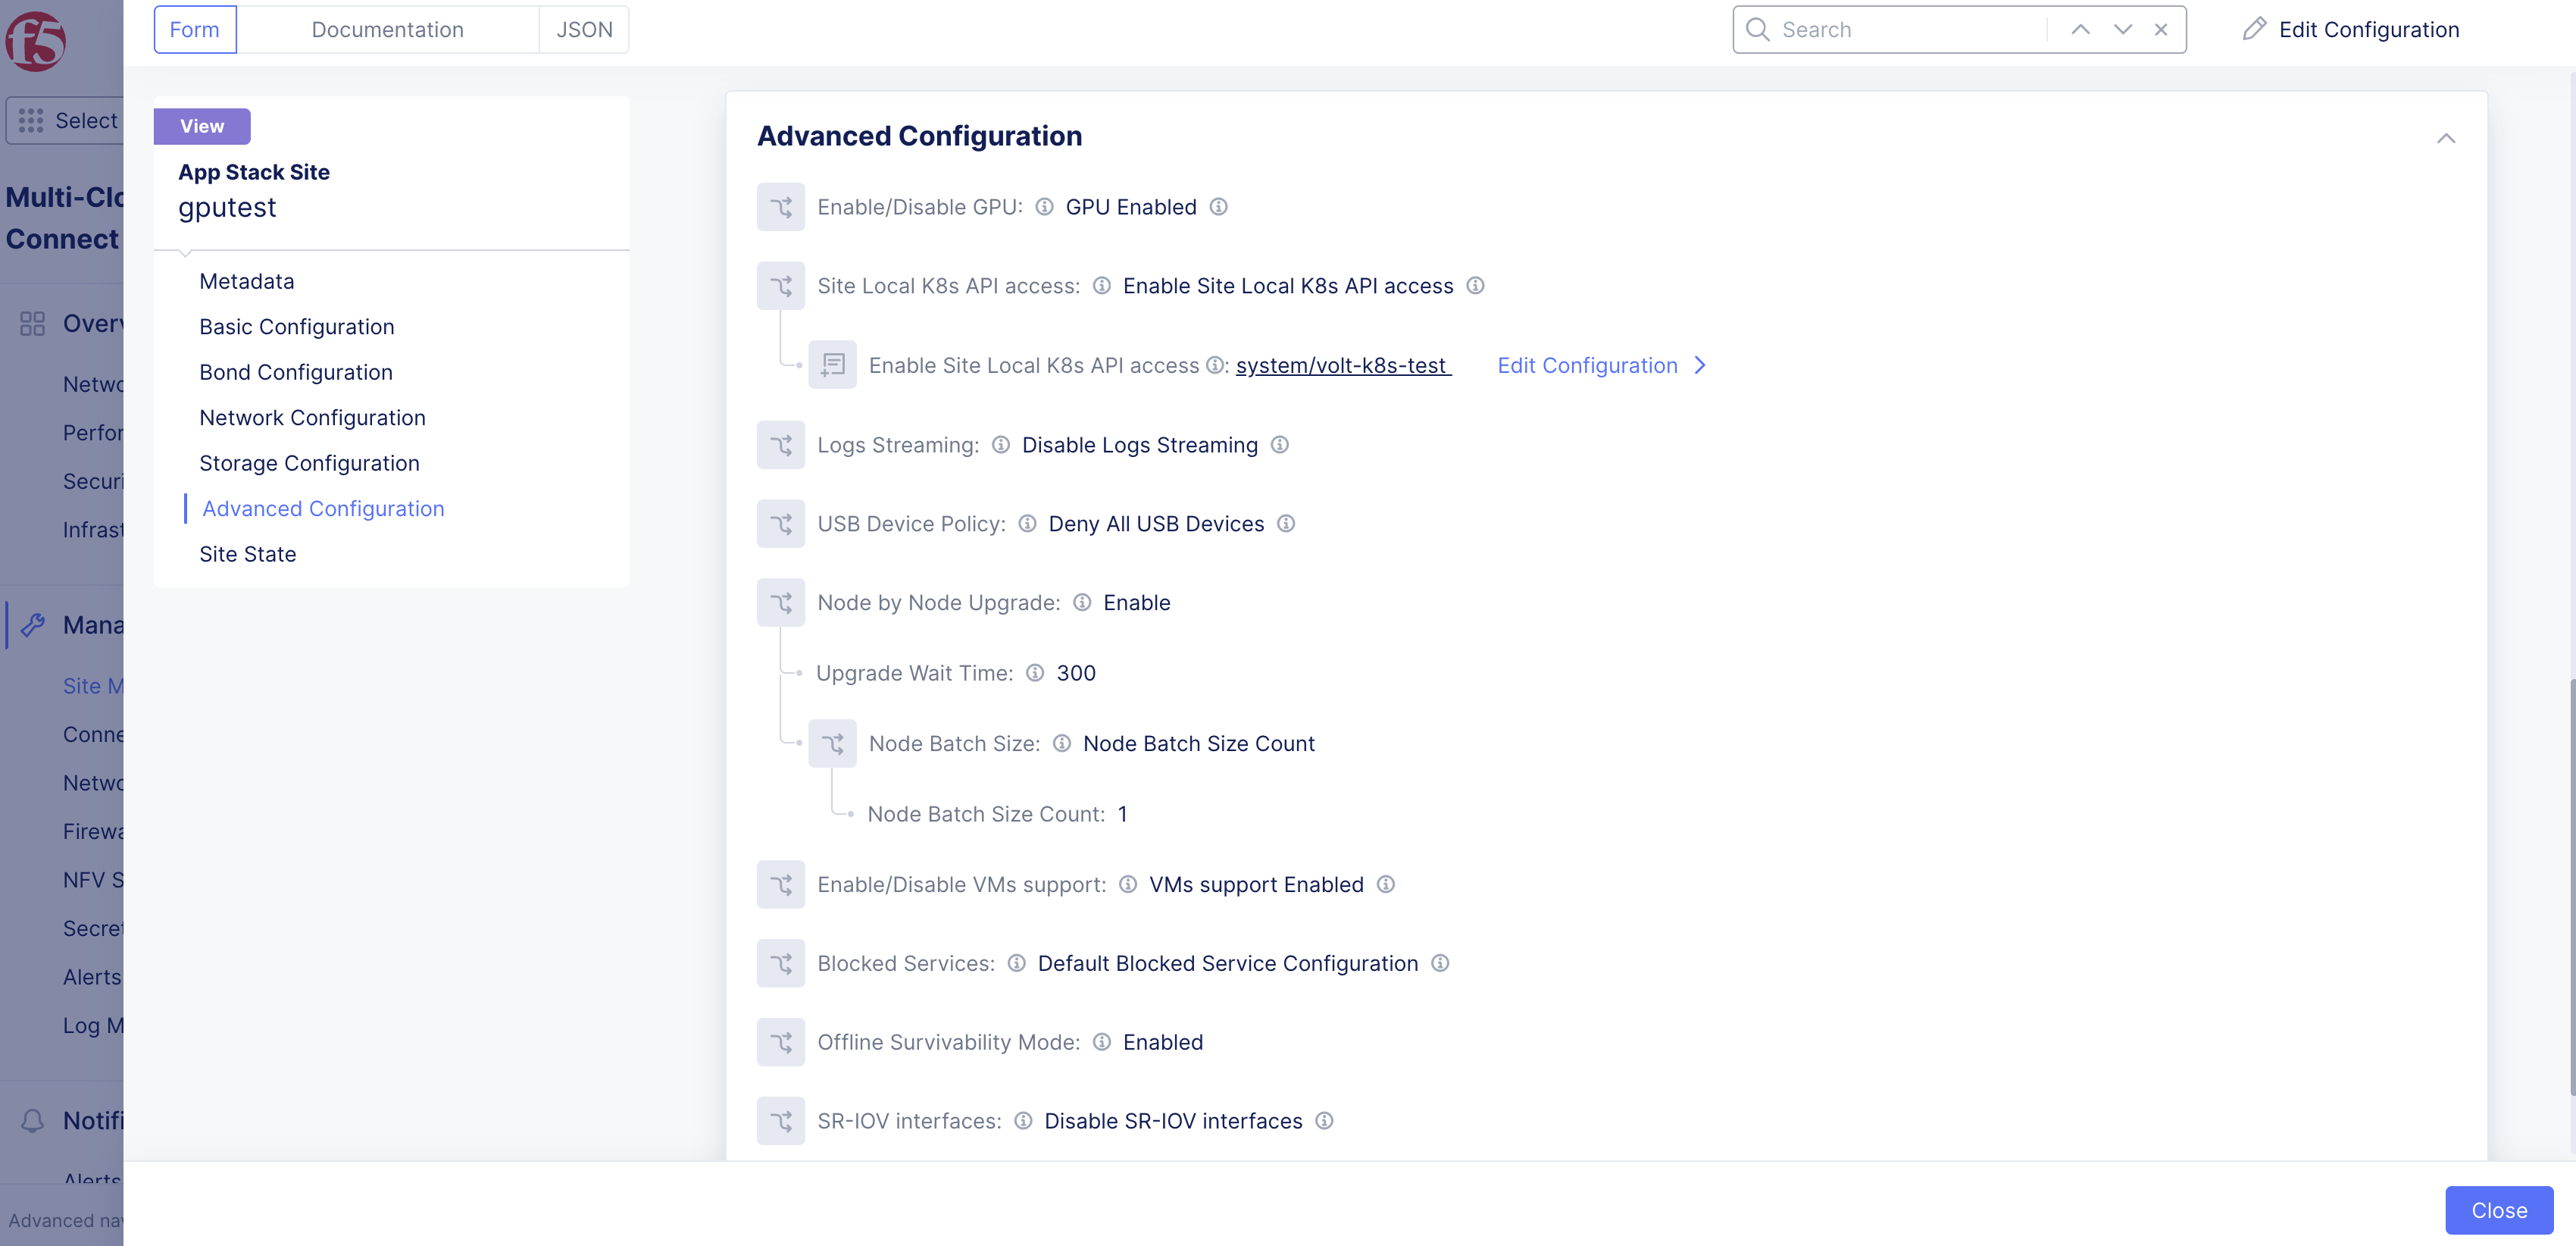2576x1246 pixels.
Task: Click the info icon after Deny All USB Devices
Action: (x=1287, y=523)
